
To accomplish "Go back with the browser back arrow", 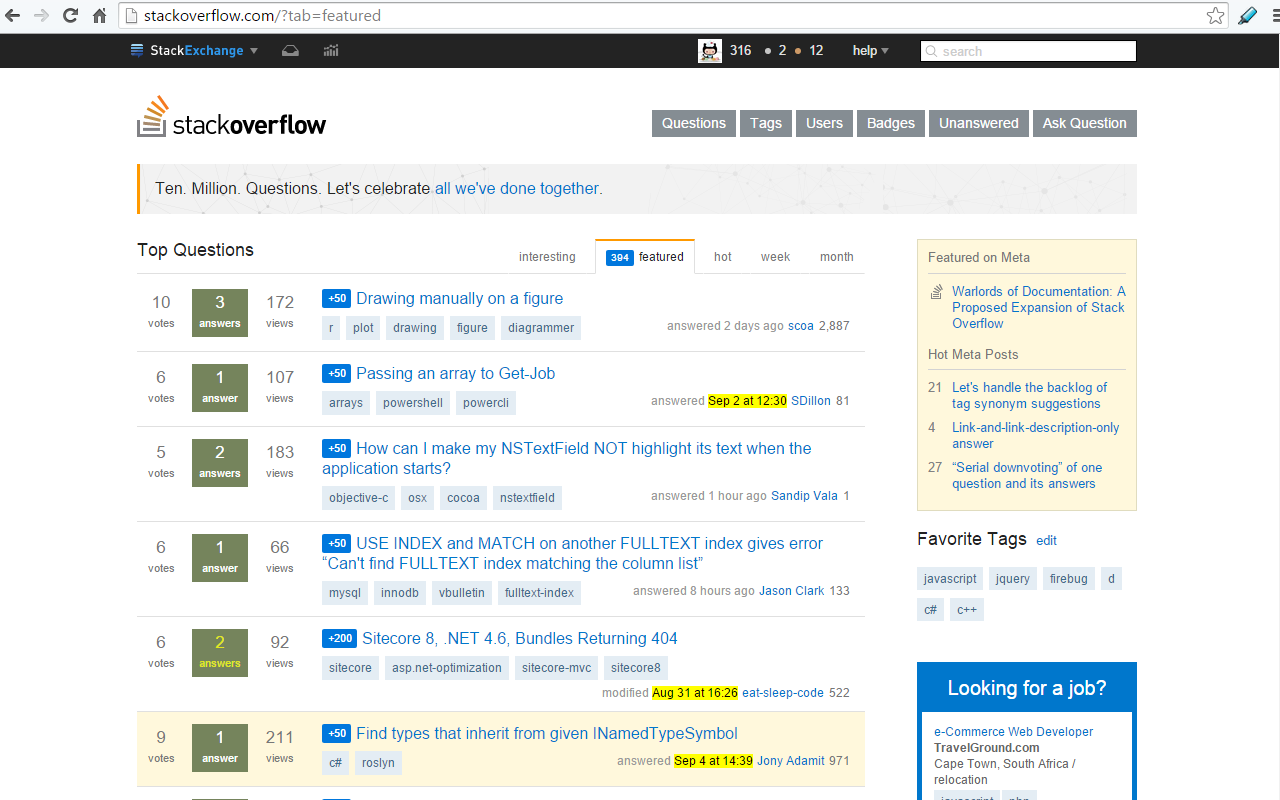I will point(13,15).
